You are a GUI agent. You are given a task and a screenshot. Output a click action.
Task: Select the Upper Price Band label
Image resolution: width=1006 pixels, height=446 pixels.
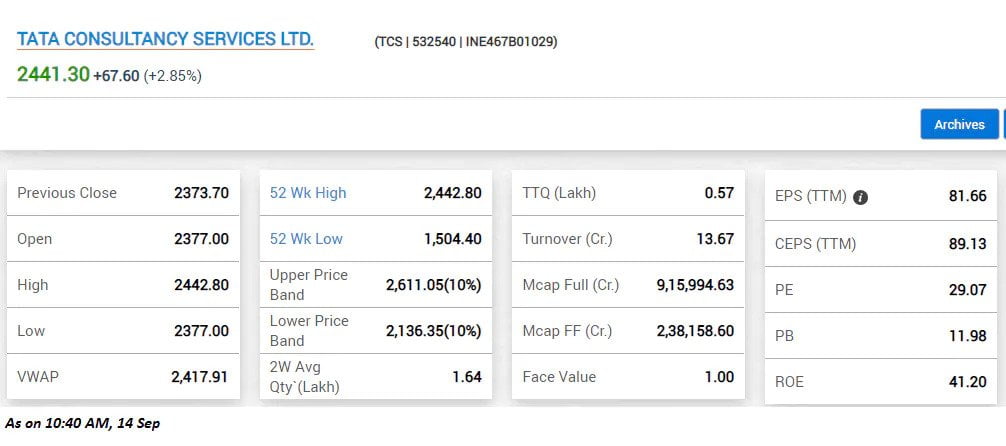tap(309, 284)
